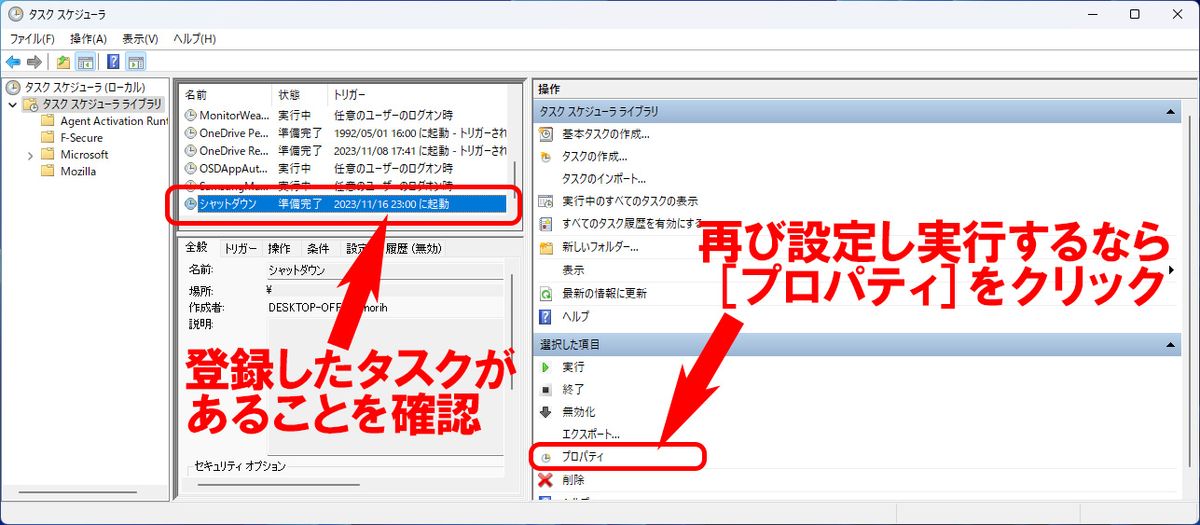Click the green 実行 play icon

pos(546,367)
